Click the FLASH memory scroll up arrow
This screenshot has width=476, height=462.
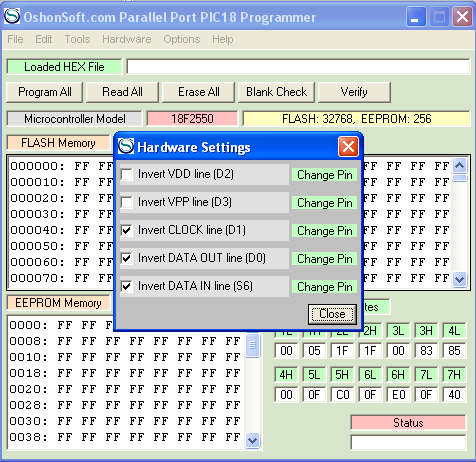(460, 166)
